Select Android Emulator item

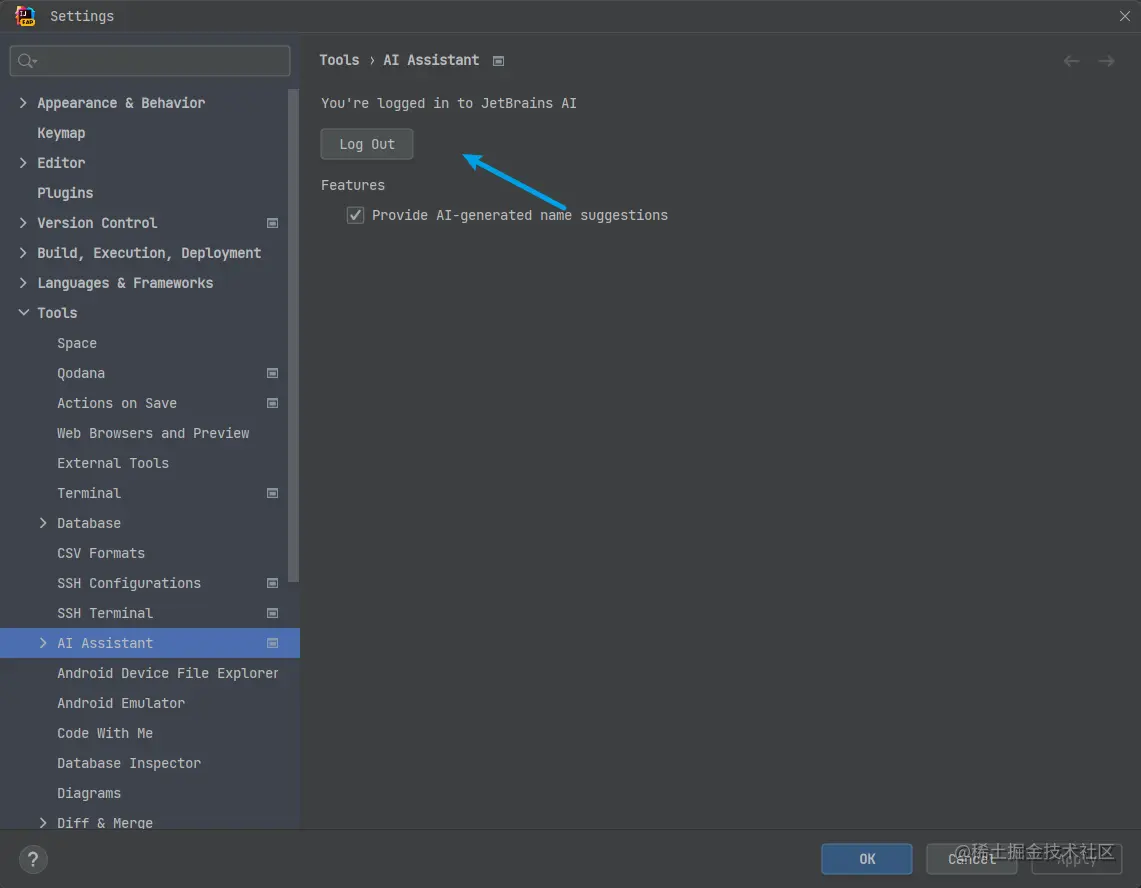coord(121,703)
